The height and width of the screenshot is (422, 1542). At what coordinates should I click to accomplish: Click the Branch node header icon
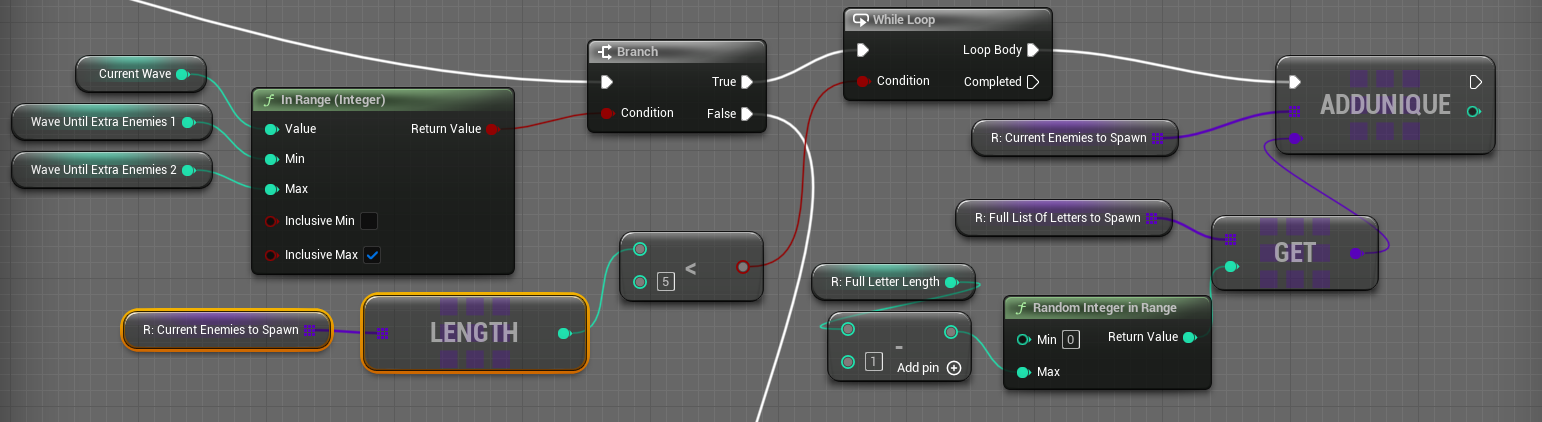(x=604, y=52)
